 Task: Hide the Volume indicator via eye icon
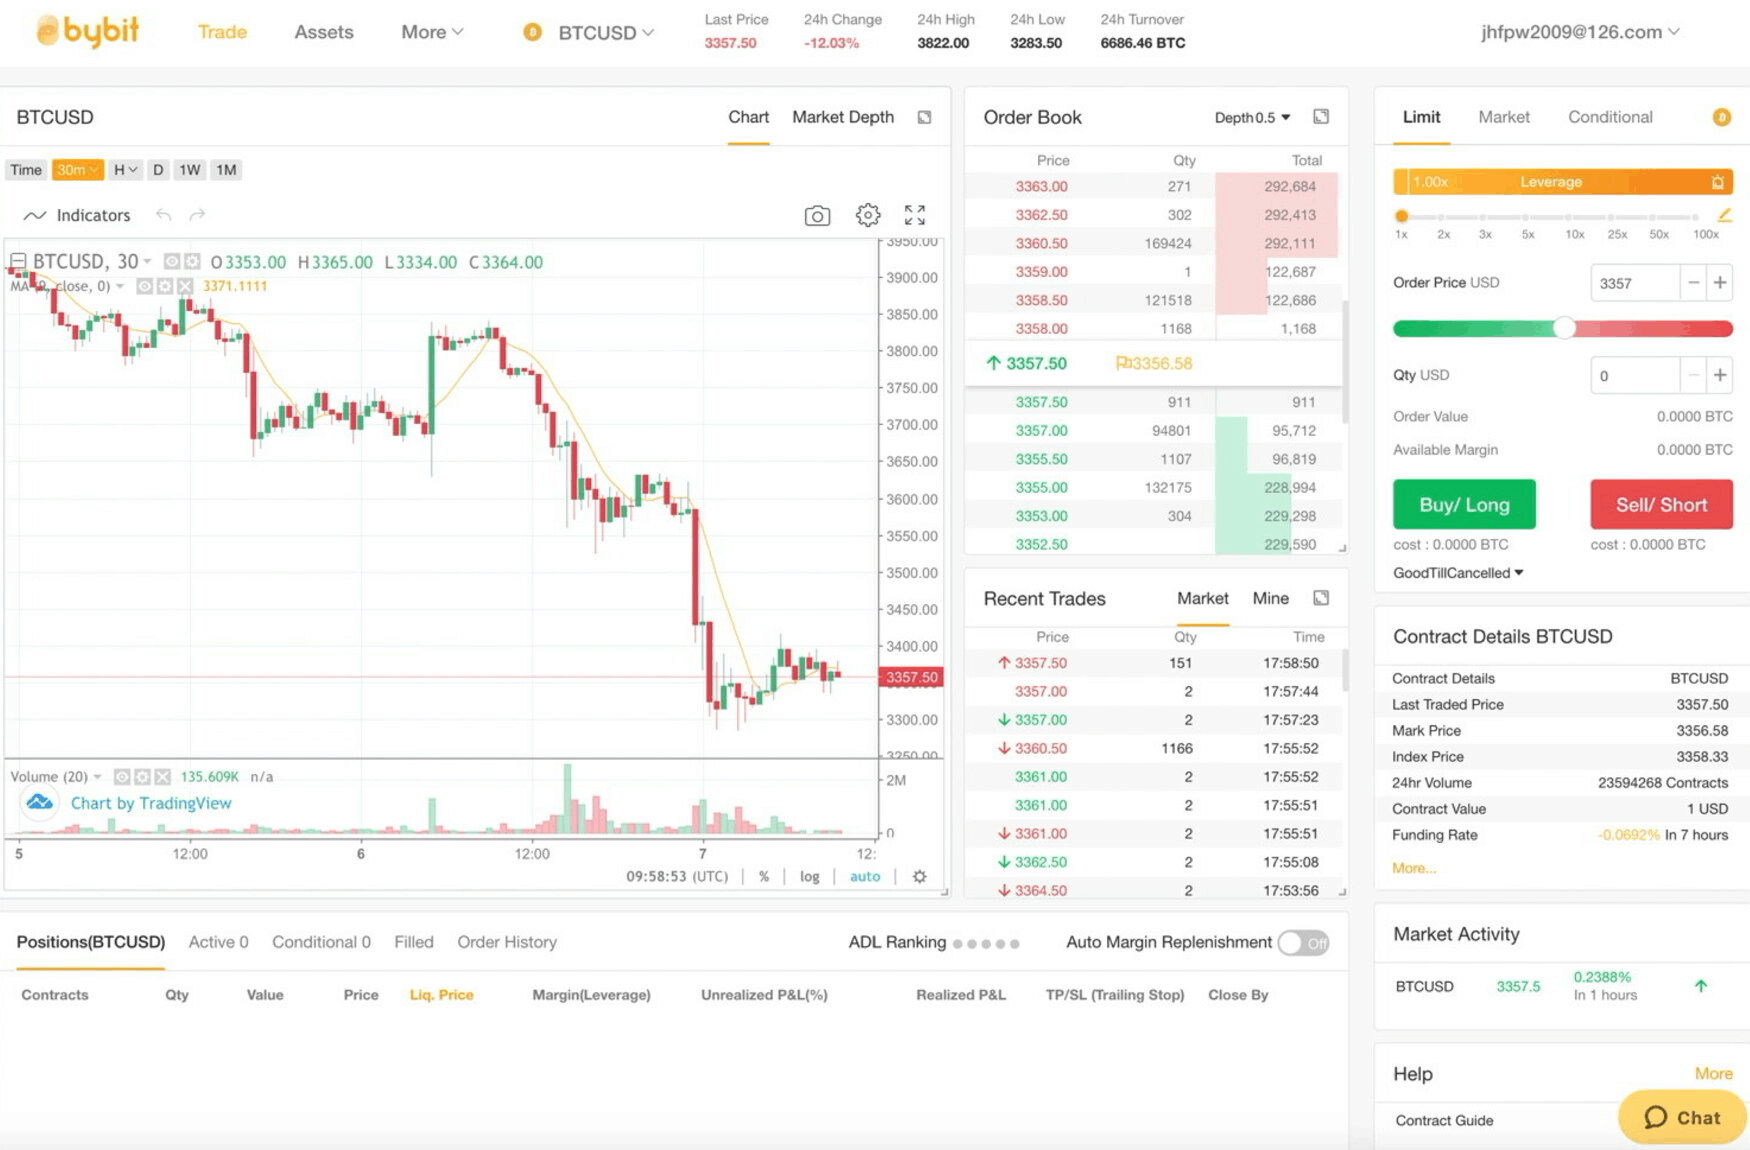[122, 777]
